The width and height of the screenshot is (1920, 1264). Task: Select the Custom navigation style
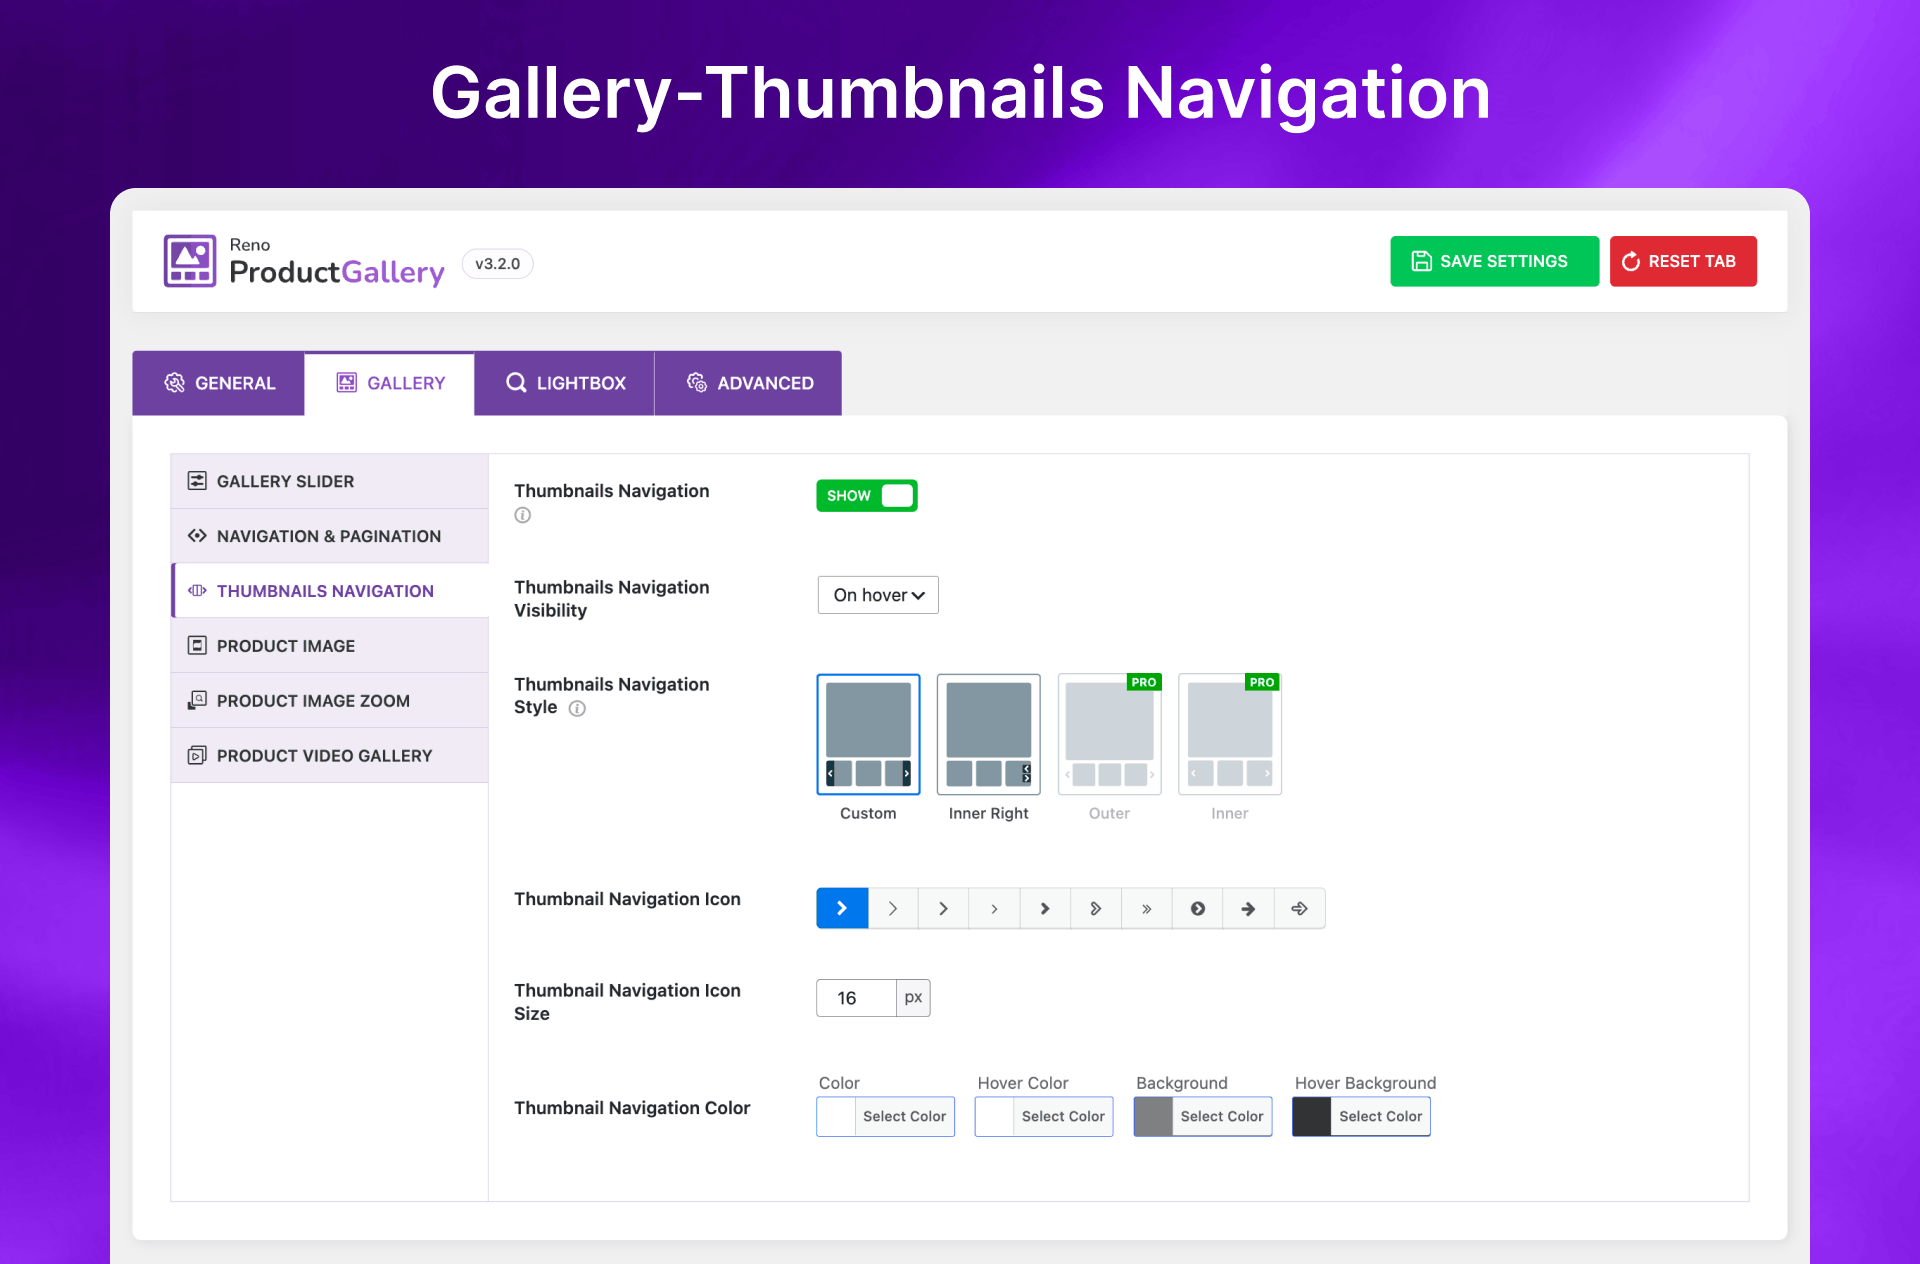click(868, 734)
